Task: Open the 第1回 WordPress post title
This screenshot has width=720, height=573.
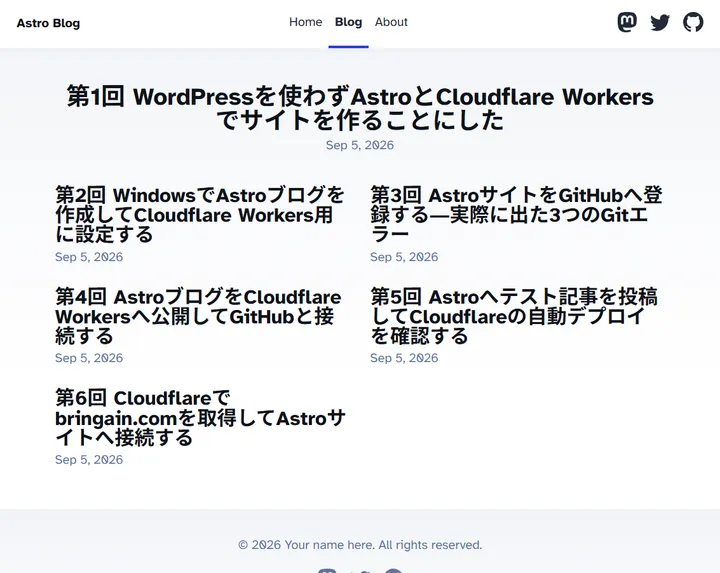Action: click(360, 108)
